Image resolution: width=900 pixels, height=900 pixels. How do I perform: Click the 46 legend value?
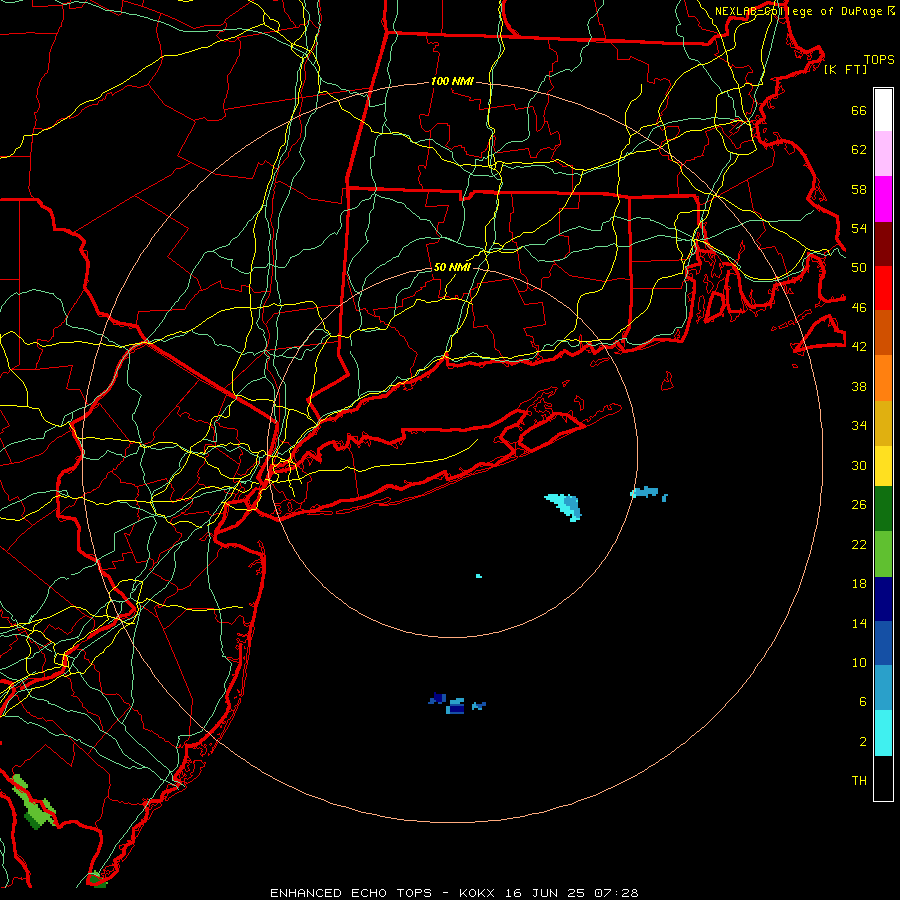[859, 308]
